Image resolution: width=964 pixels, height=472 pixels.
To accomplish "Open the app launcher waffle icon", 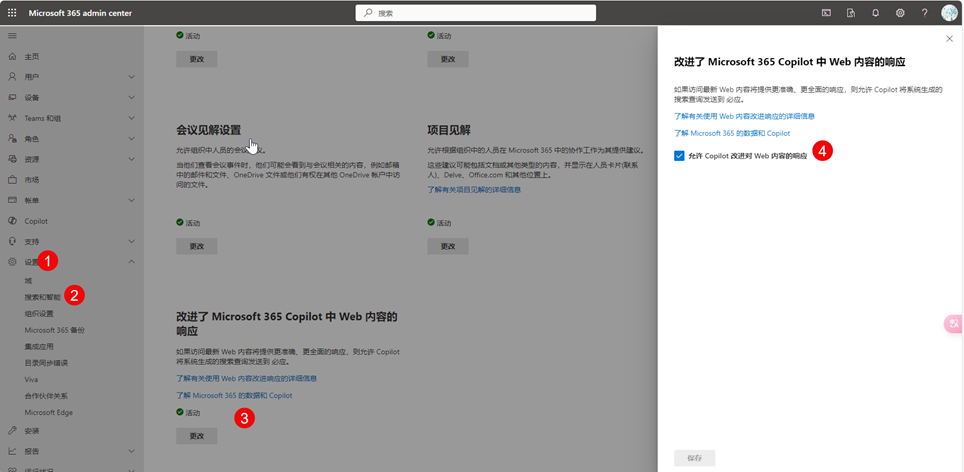I will coord(12,13).
